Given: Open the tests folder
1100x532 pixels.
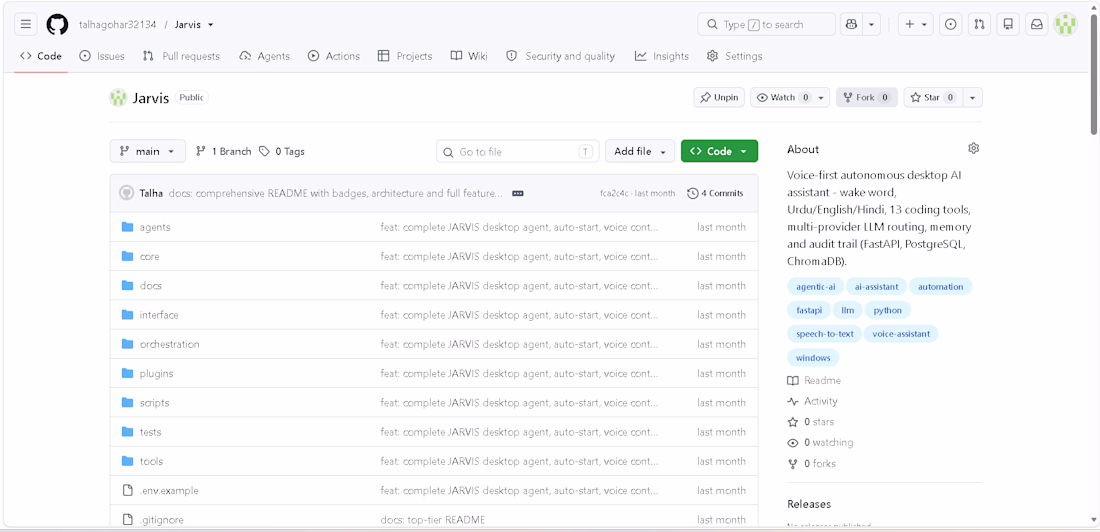Looking at the screenshot, I should click(x=151, y=432).
